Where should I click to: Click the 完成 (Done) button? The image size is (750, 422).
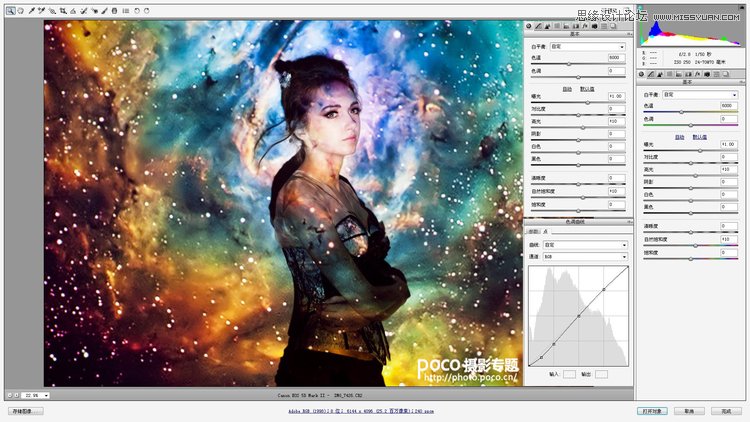pyautogui.click(x=723, y=411)
